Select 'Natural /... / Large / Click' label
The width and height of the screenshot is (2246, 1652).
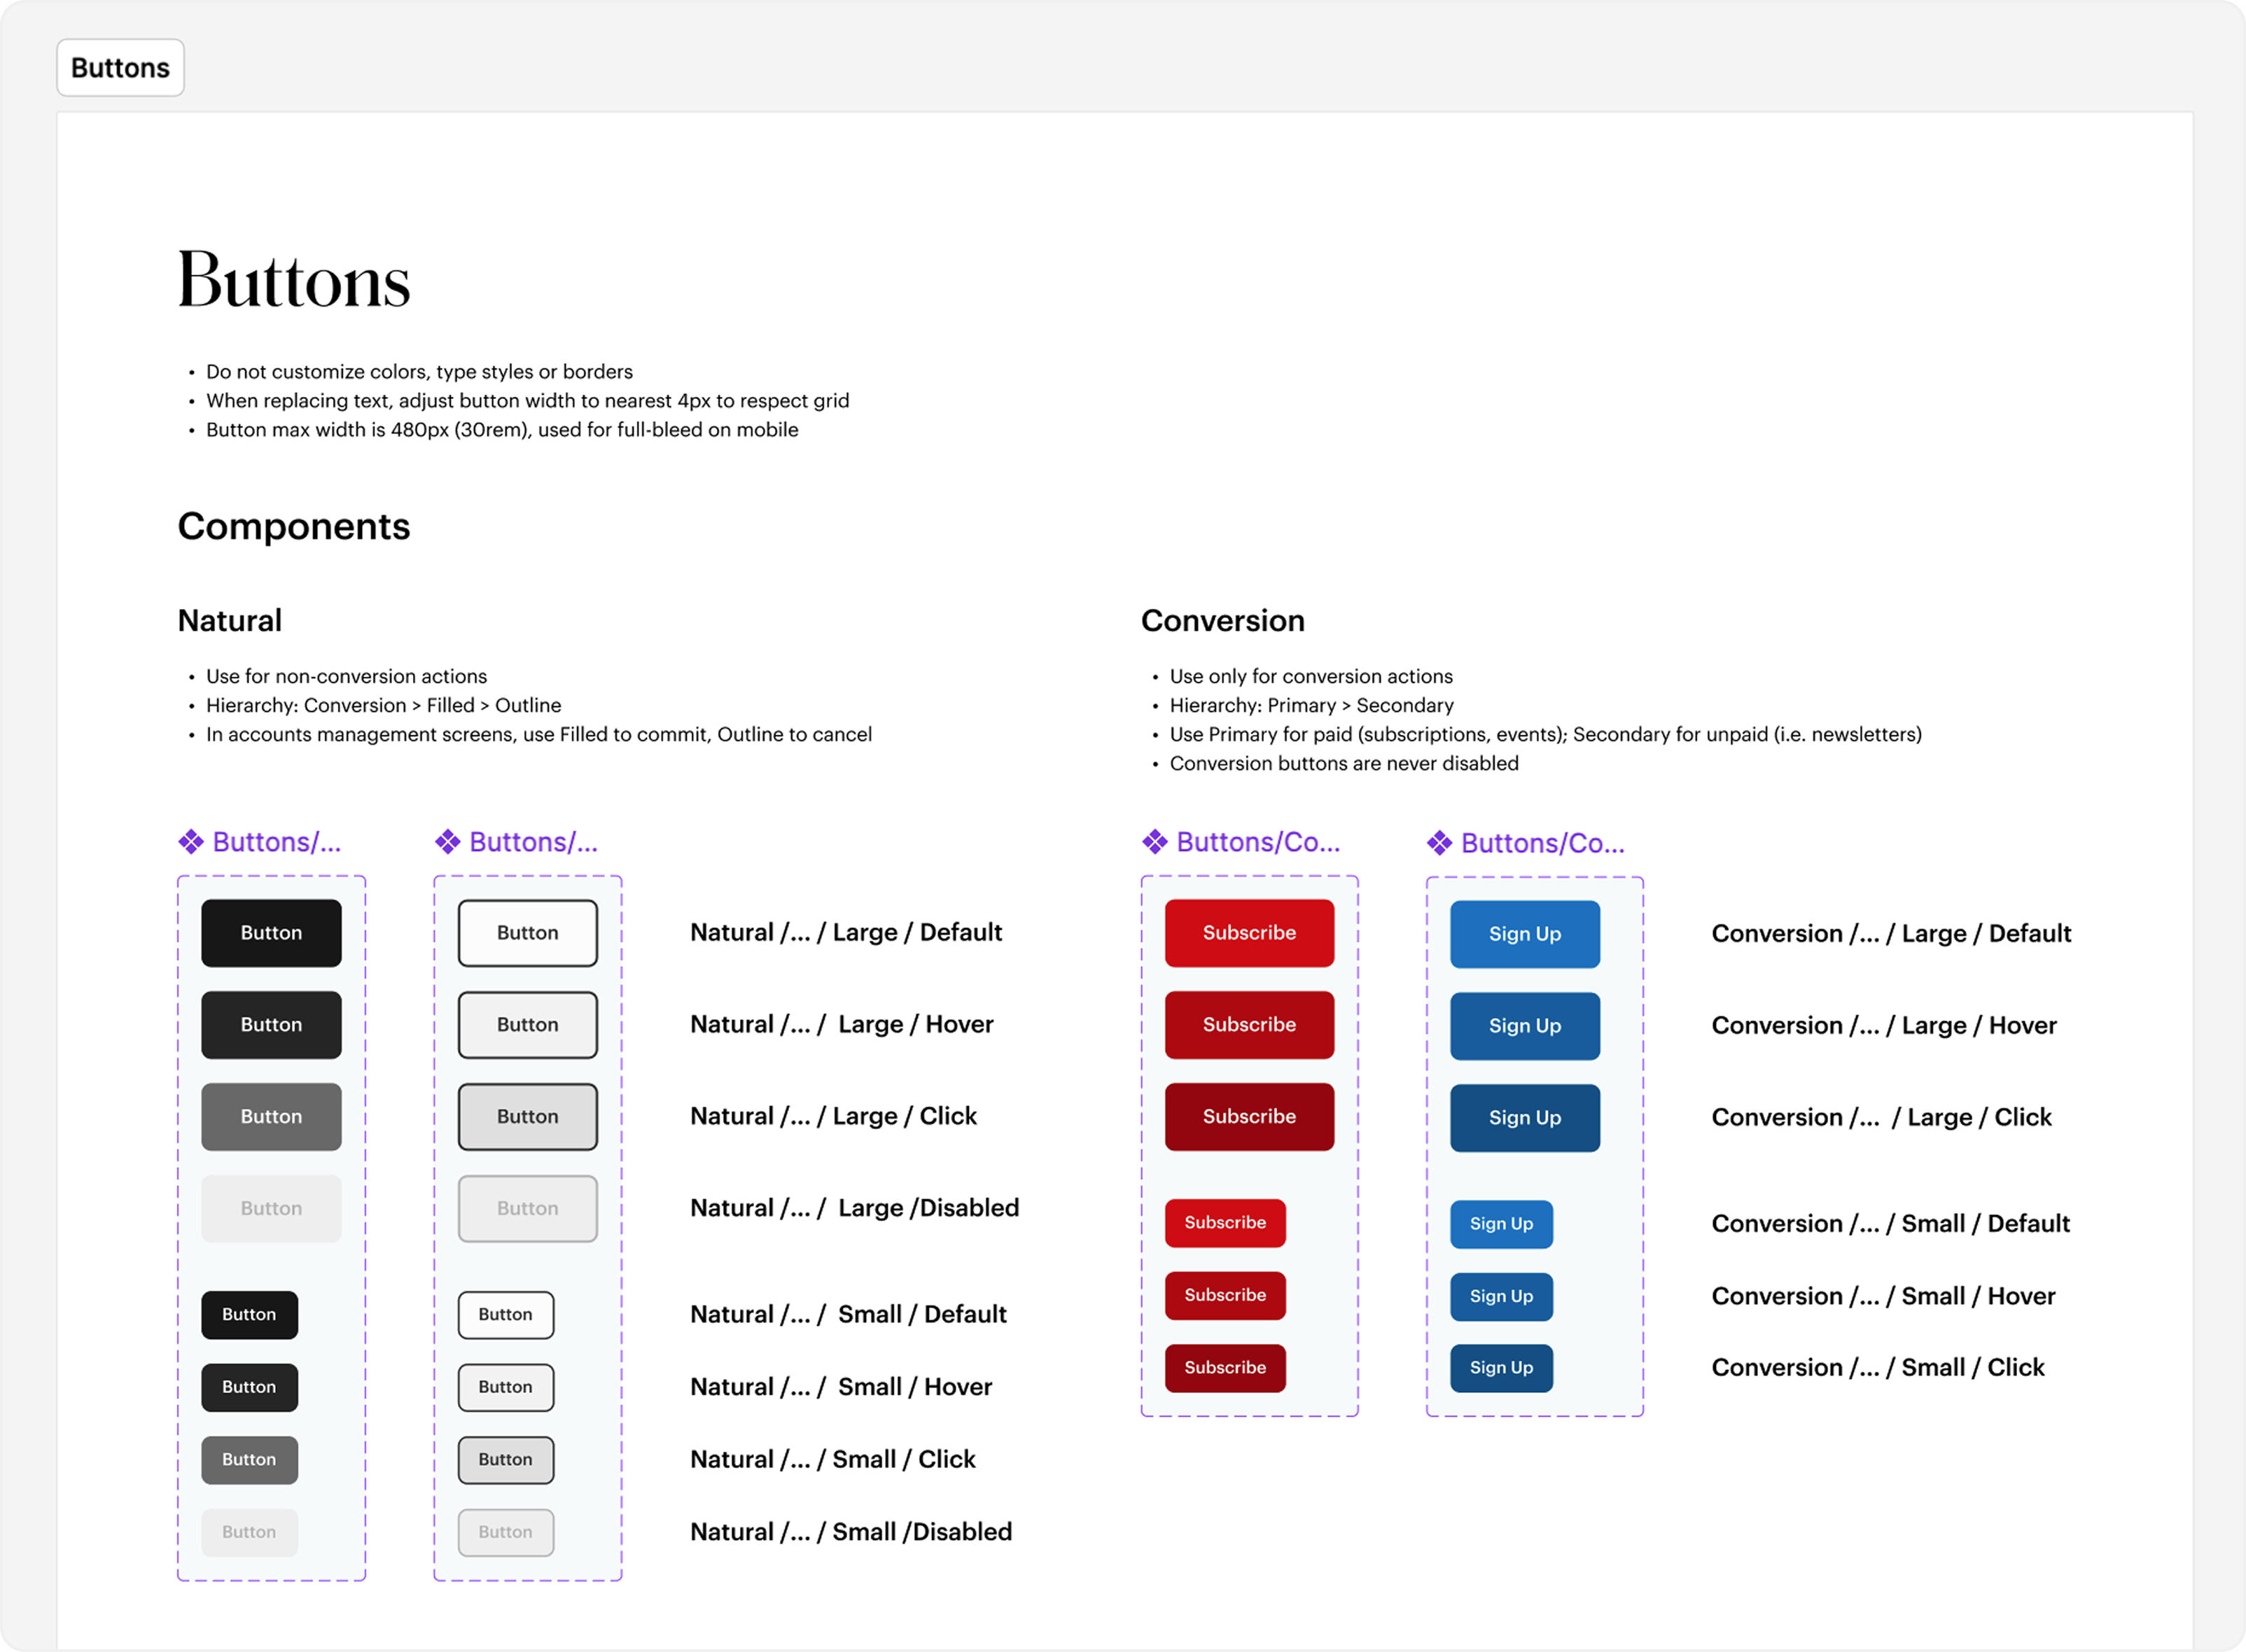tap(834, 1117)
